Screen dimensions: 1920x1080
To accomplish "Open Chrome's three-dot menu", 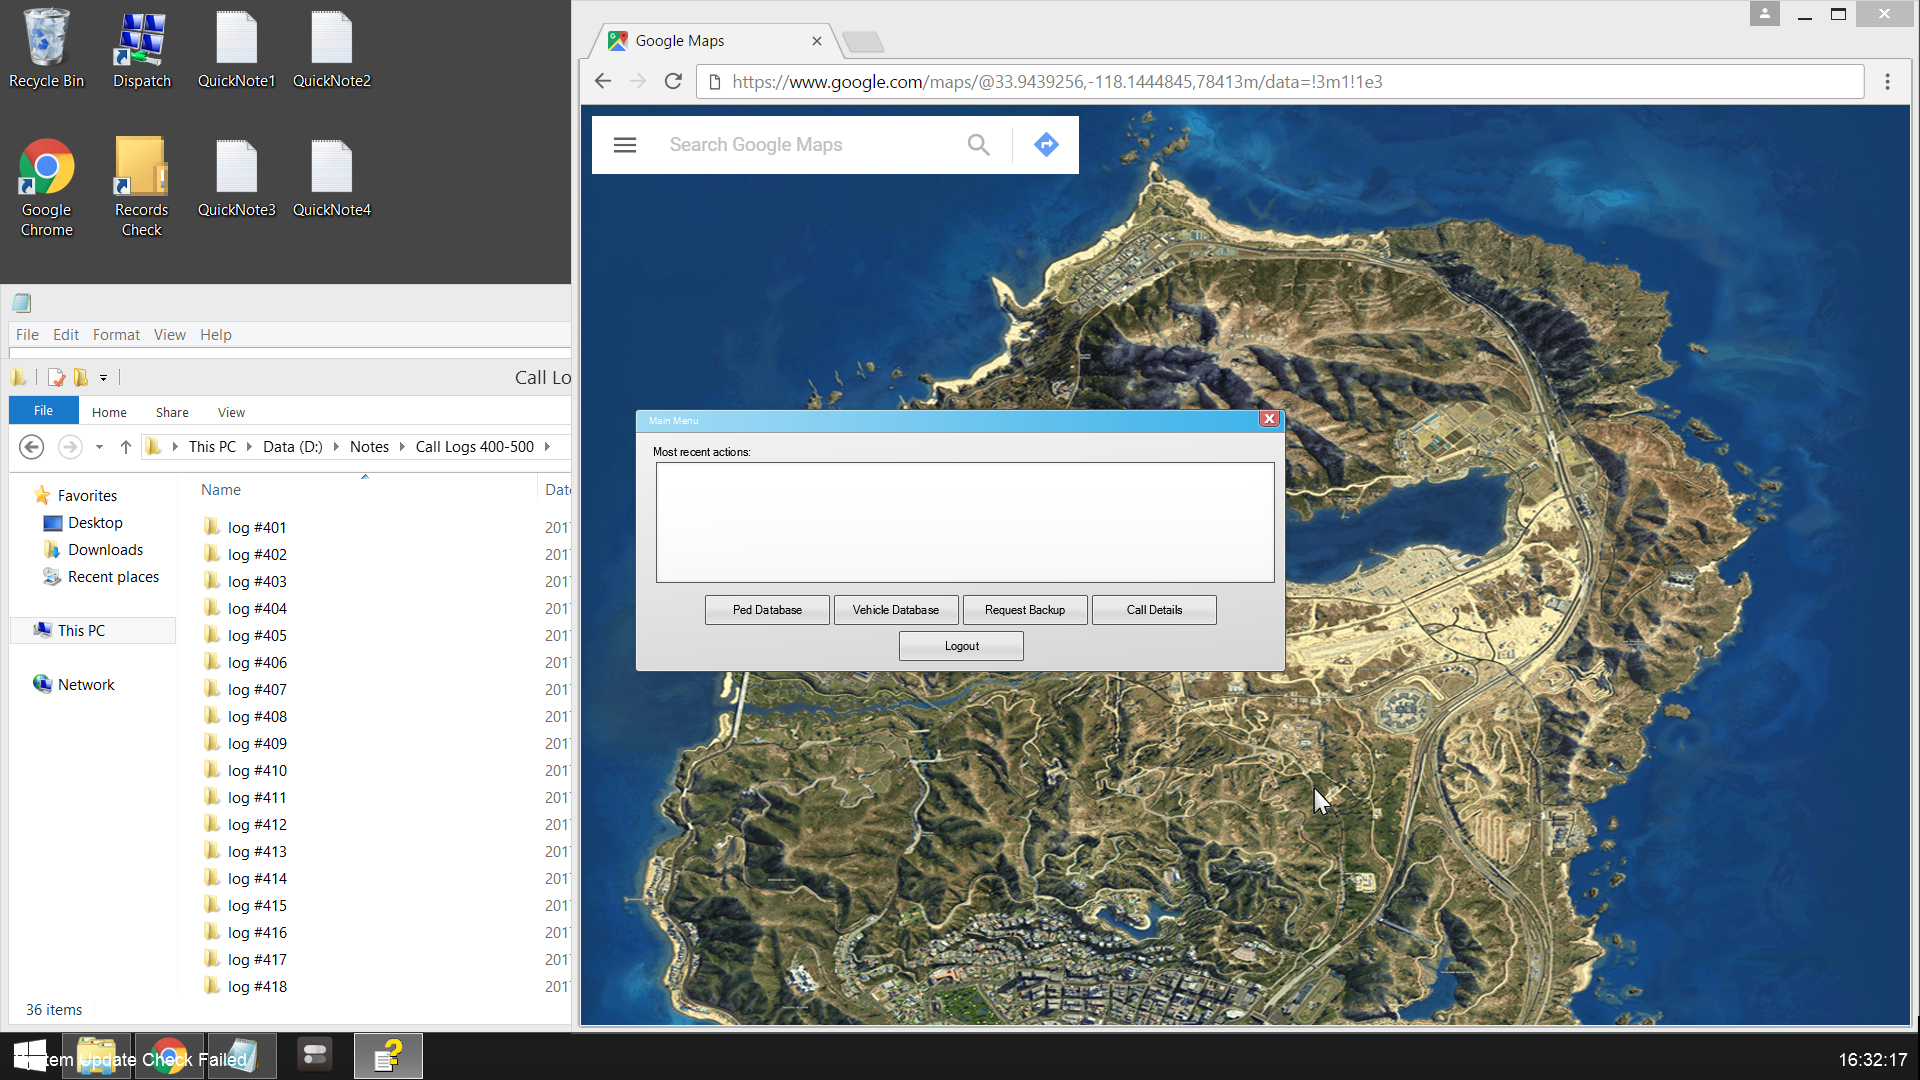I will [1887, 82].
